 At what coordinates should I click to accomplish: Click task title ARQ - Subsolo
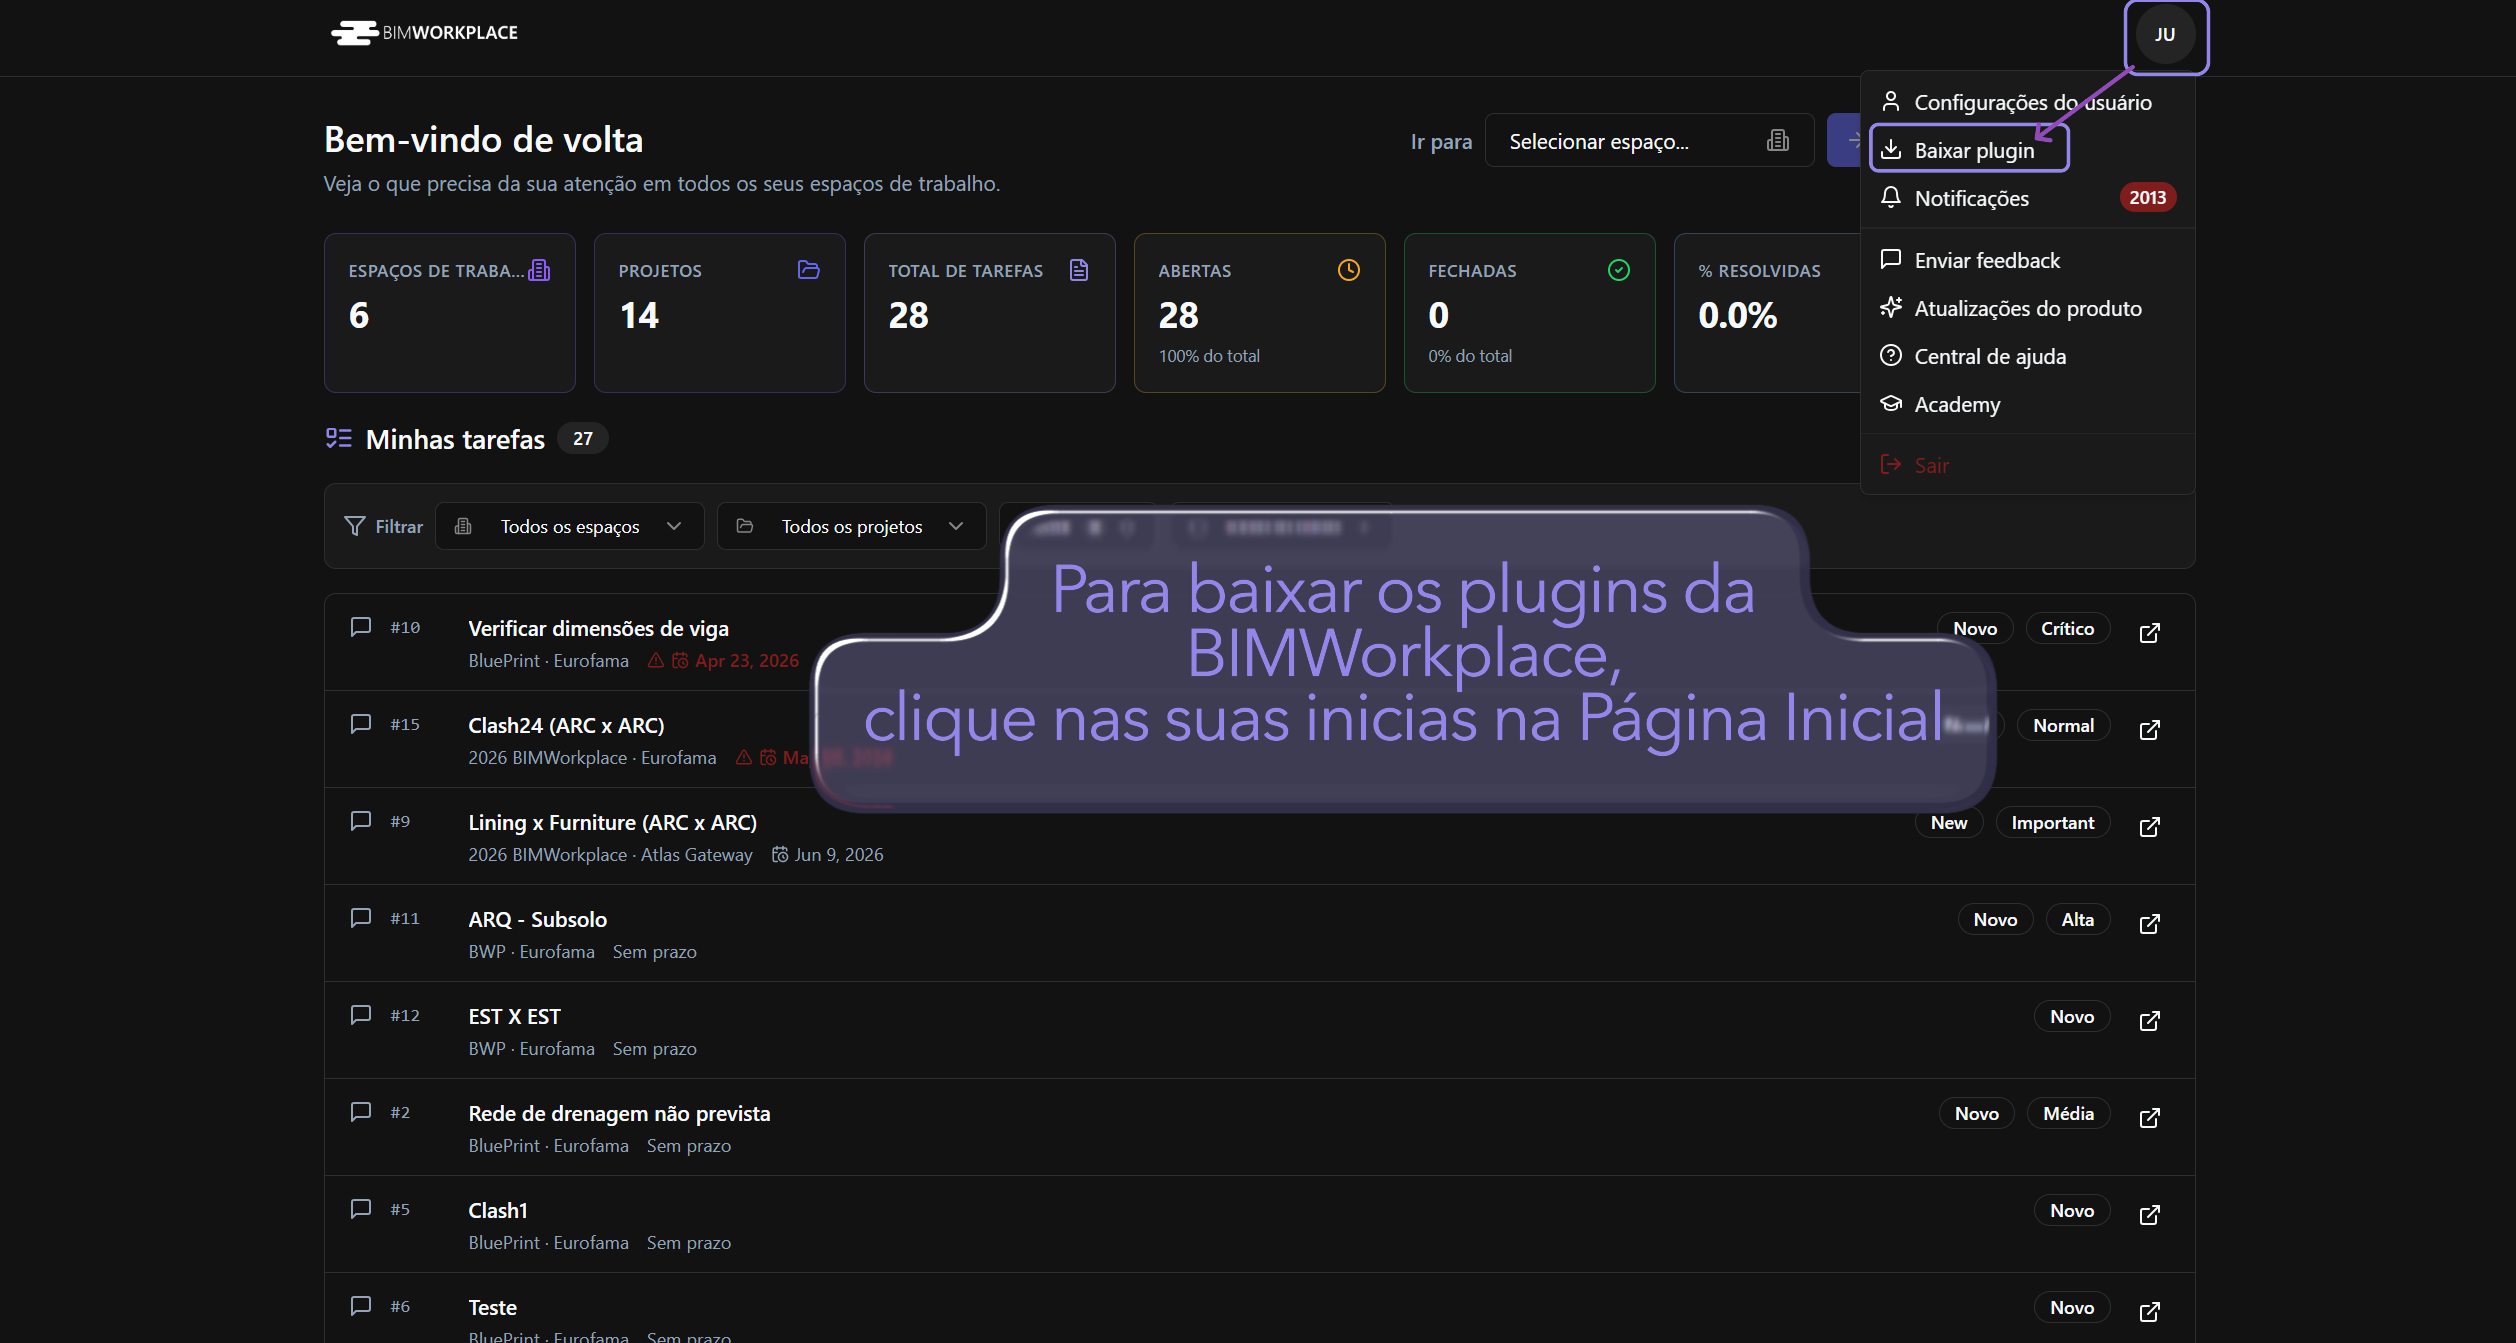(x=537, y=919)
